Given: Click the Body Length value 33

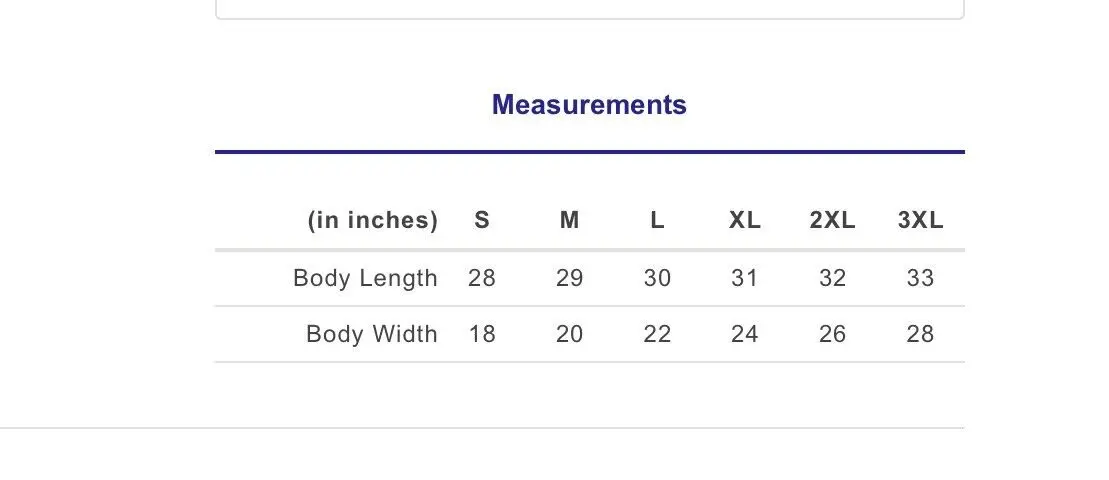Looking at the screenshot, I should pyautogui.click(x=920, y=278).
